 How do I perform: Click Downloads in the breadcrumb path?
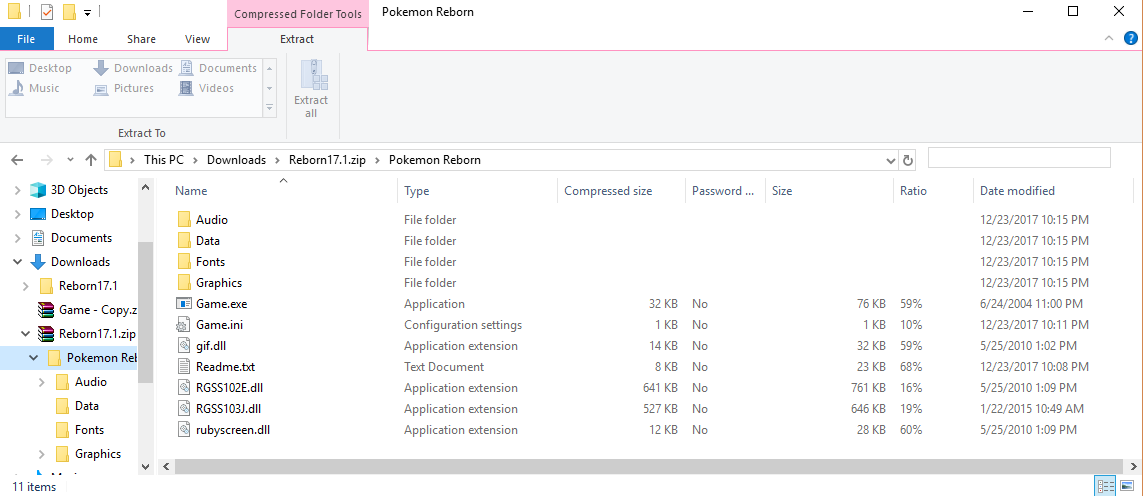(x=236, y=160)
